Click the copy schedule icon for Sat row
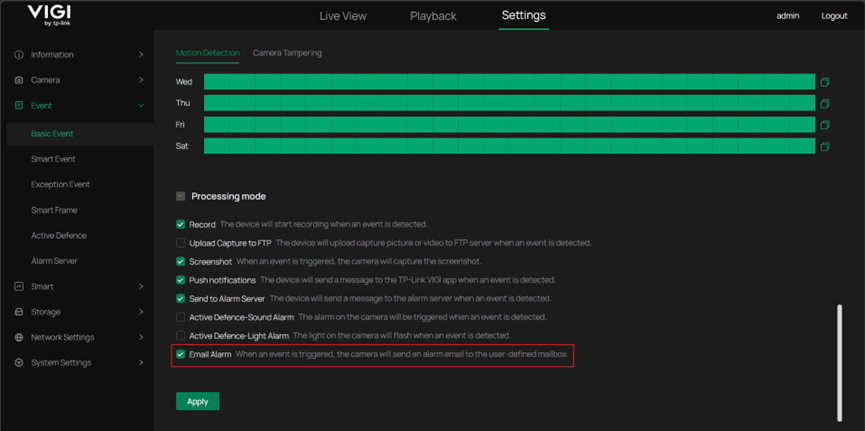Viewport: 865px width, 431px height. pyautogui.click(x=825, y=147)
